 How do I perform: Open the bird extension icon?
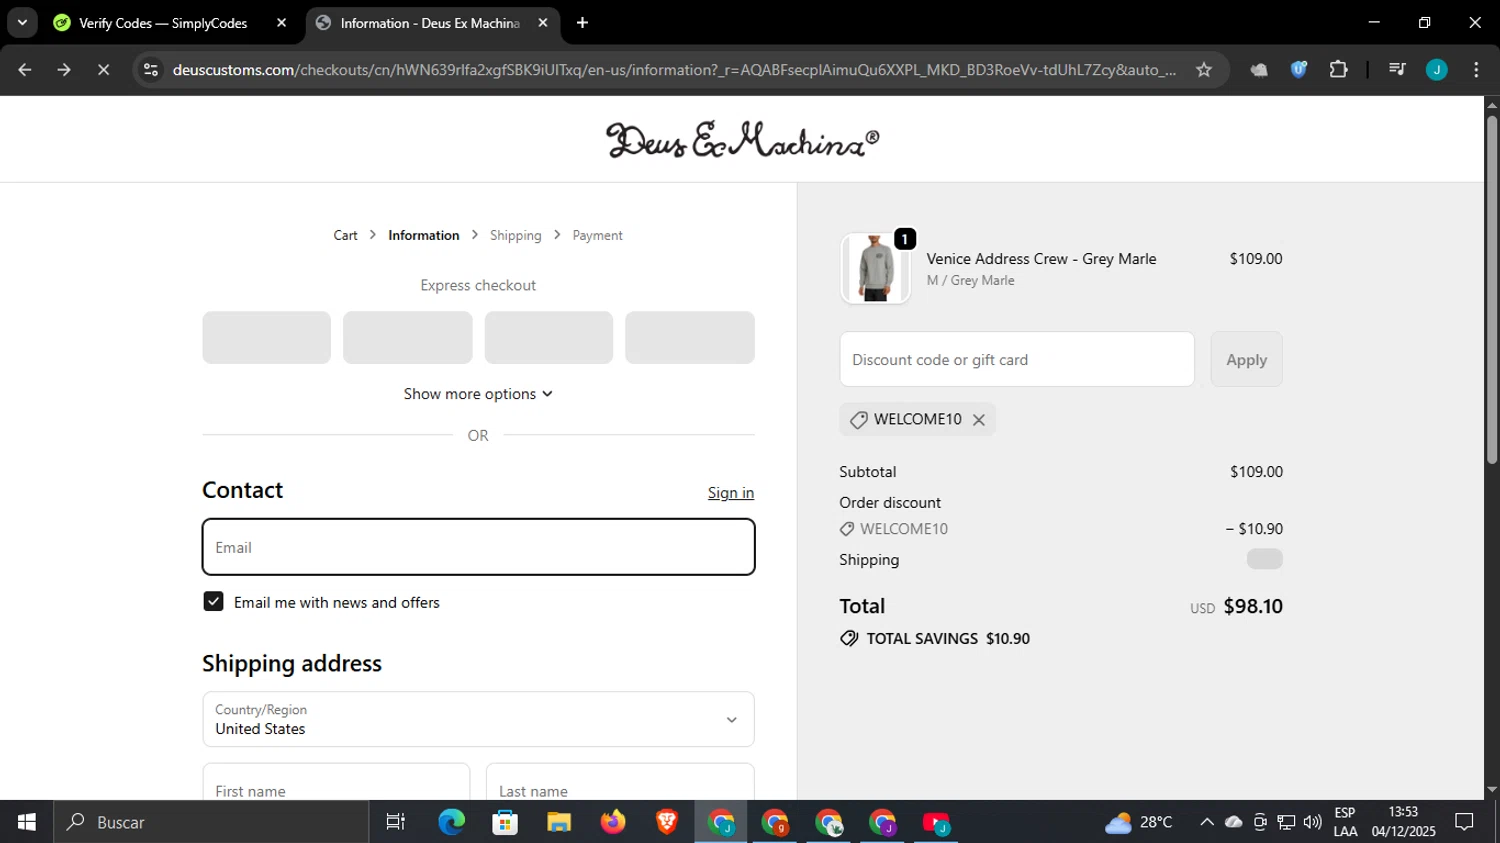[1259, 70]
